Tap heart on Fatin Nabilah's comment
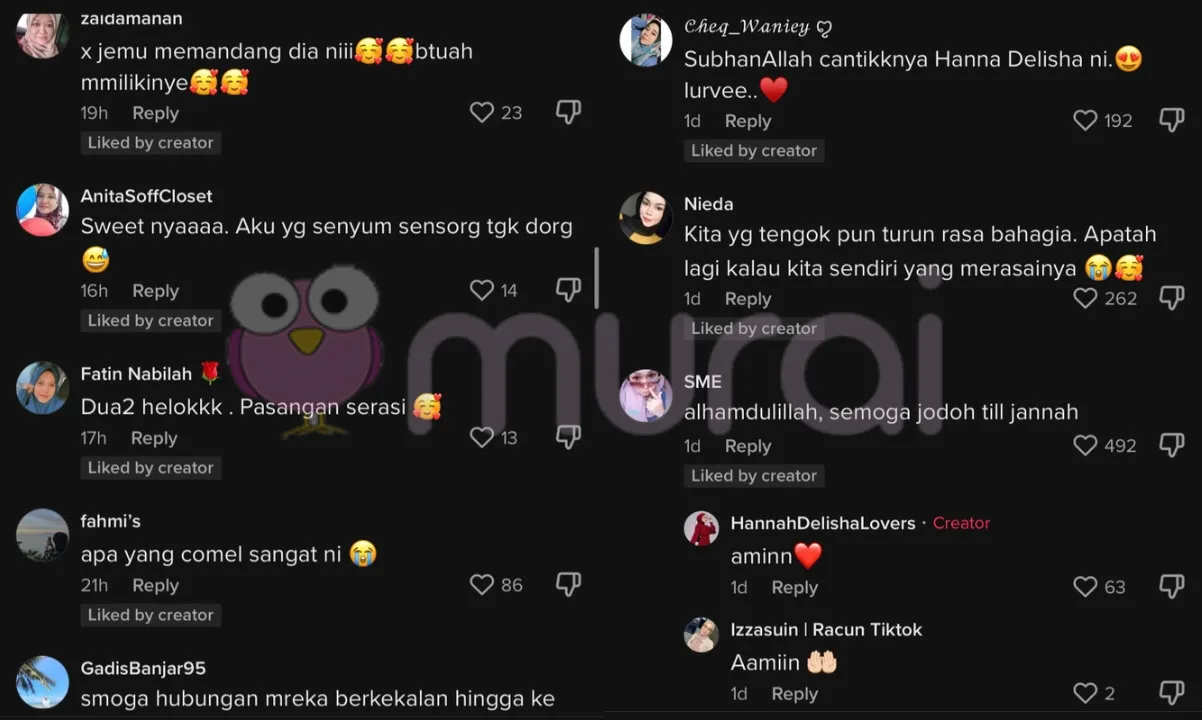This screenshot has height=720, width=1202. (482, 437)
